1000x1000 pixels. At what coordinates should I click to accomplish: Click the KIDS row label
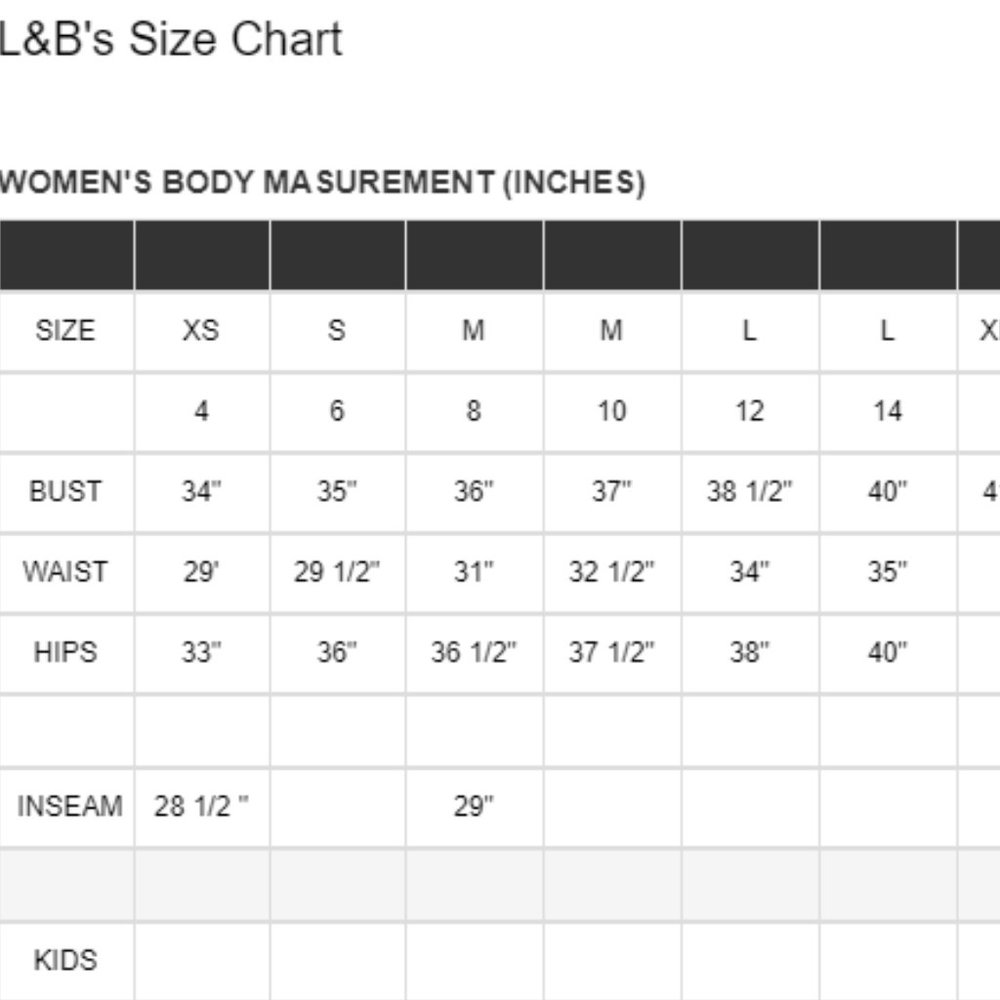[65, 960]
